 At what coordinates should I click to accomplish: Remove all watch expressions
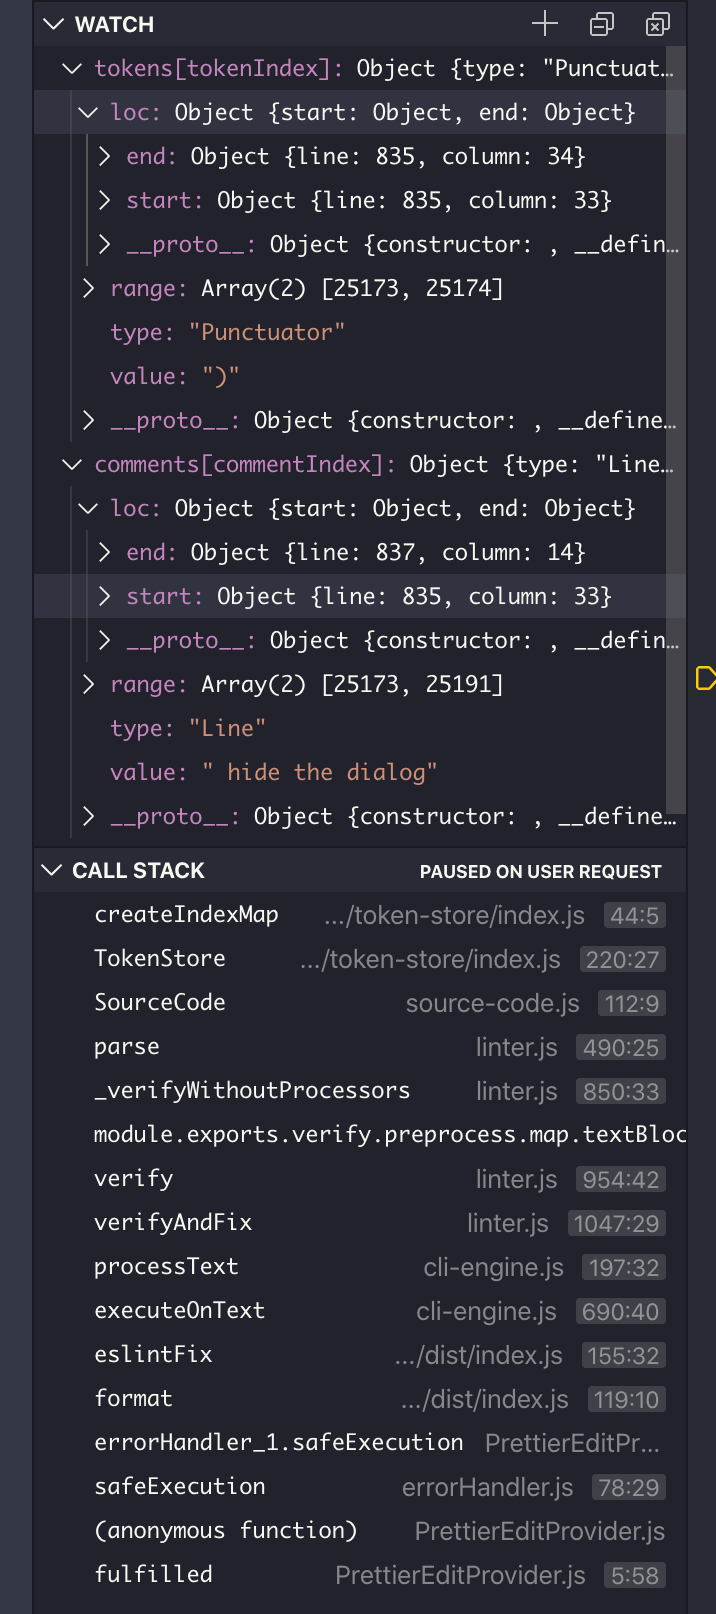point(657,24)
